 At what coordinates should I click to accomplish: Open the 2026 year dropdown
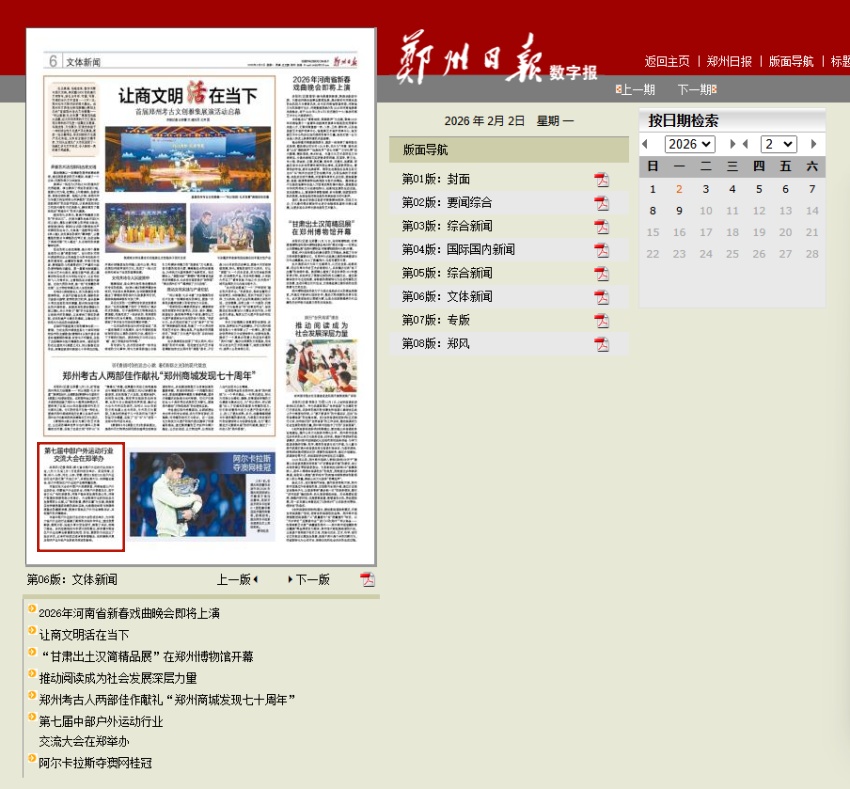(x=689, y=145)
